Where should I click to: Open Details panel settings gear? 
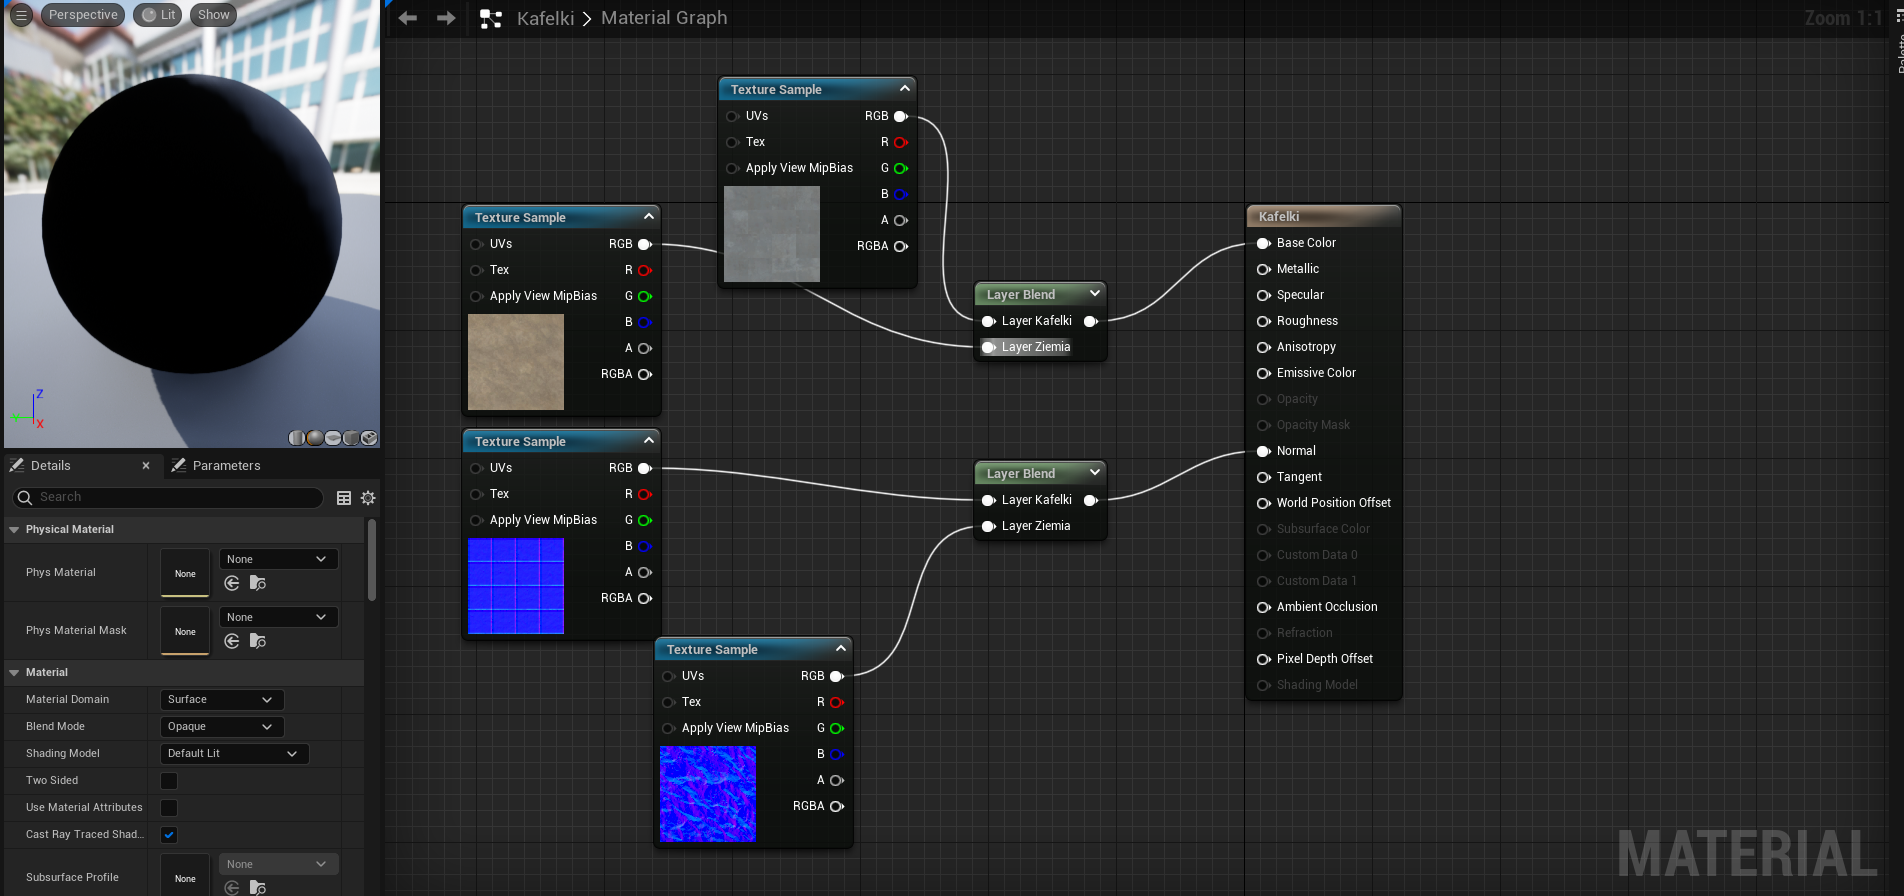point(368,498)
